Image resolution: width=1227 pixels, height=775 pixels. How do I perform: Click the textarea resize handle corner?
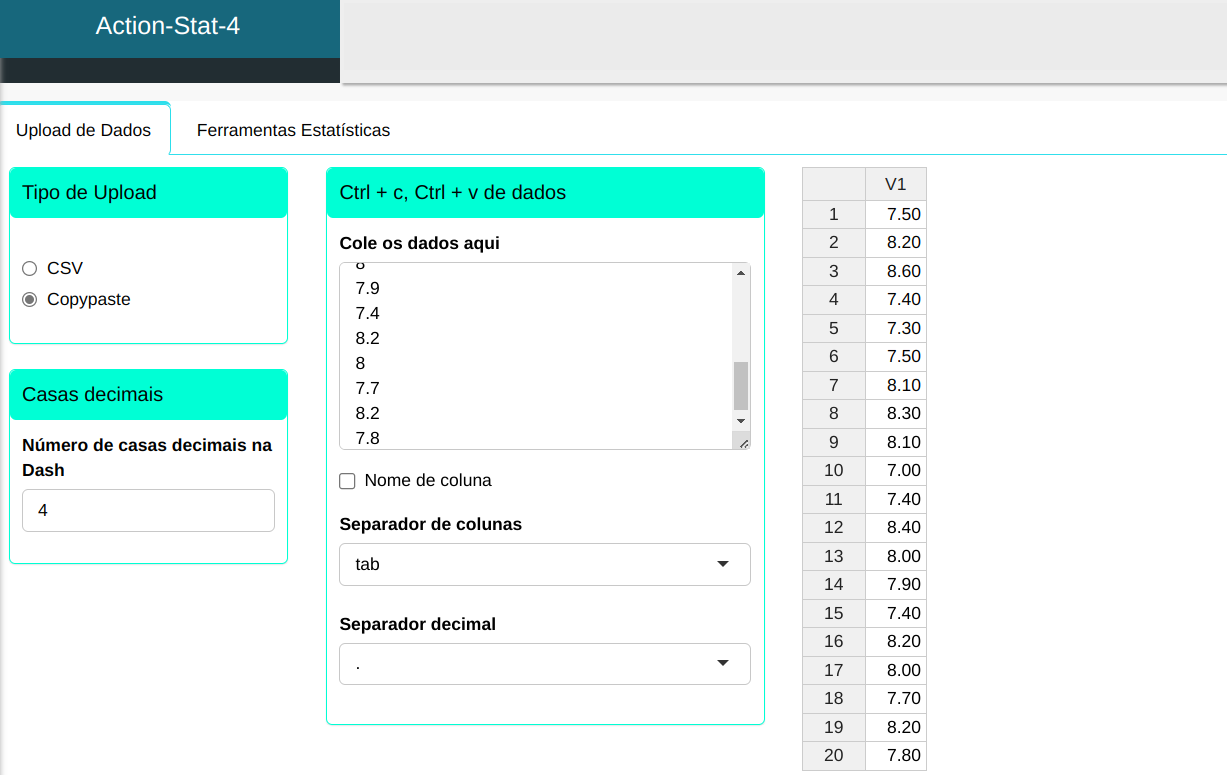742,442
